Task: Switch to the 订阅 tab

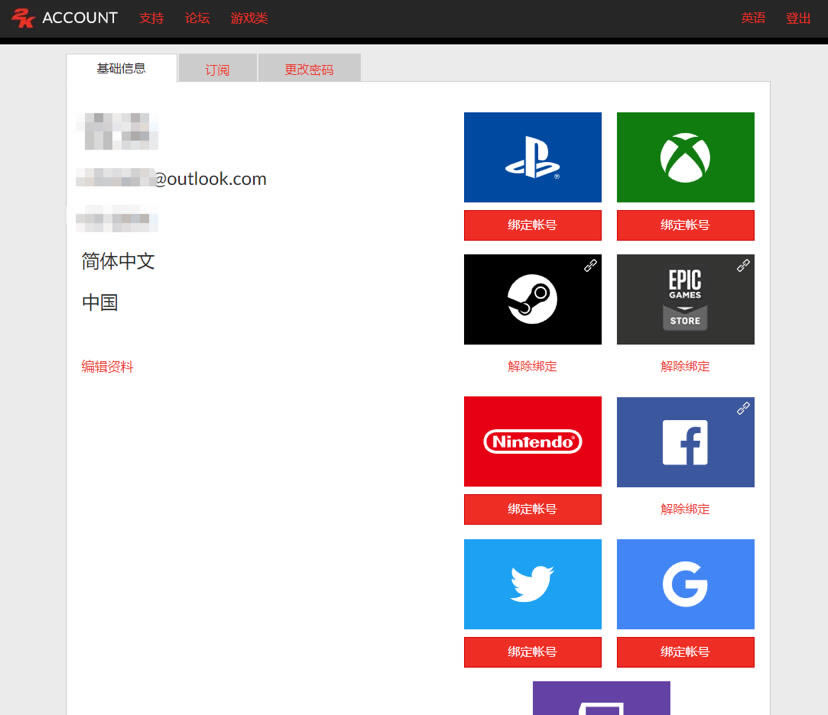Action: pos(218,69)
